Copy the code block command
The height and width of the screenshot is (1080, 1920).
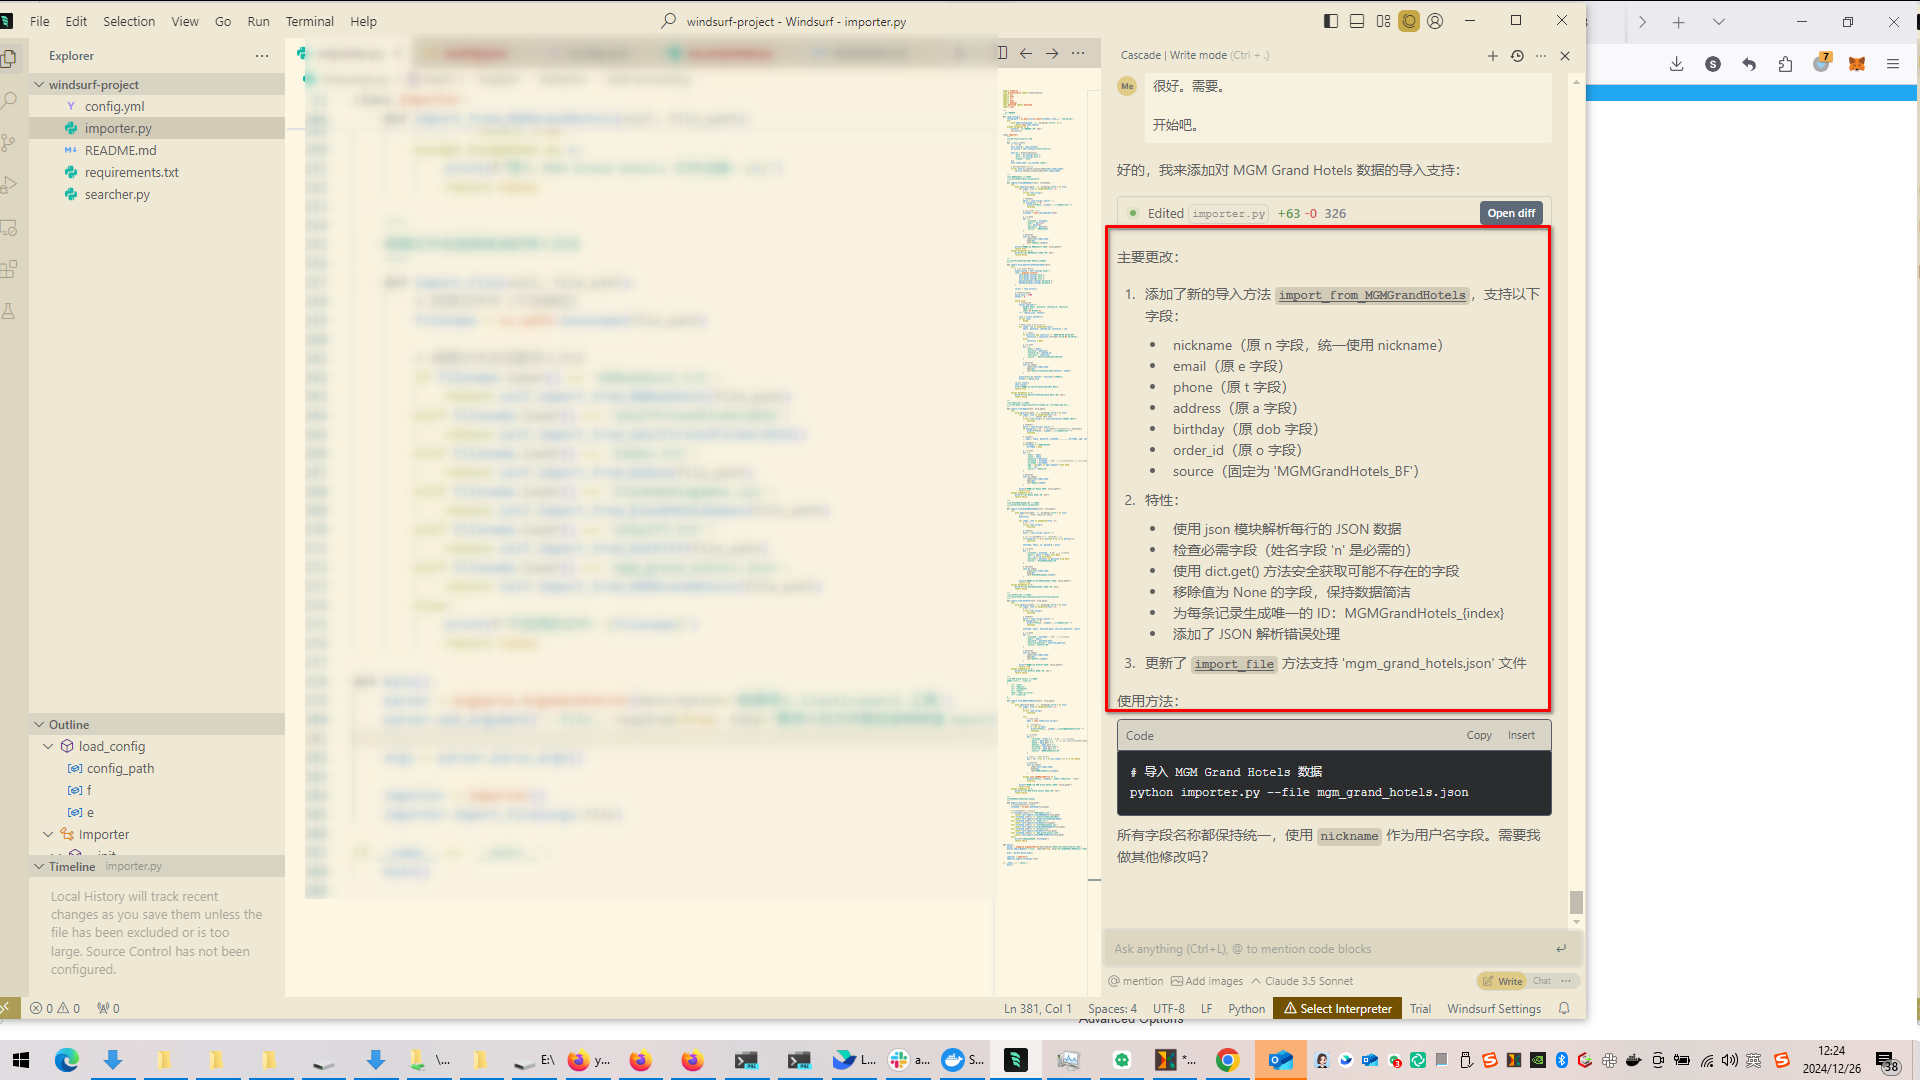1478,735
